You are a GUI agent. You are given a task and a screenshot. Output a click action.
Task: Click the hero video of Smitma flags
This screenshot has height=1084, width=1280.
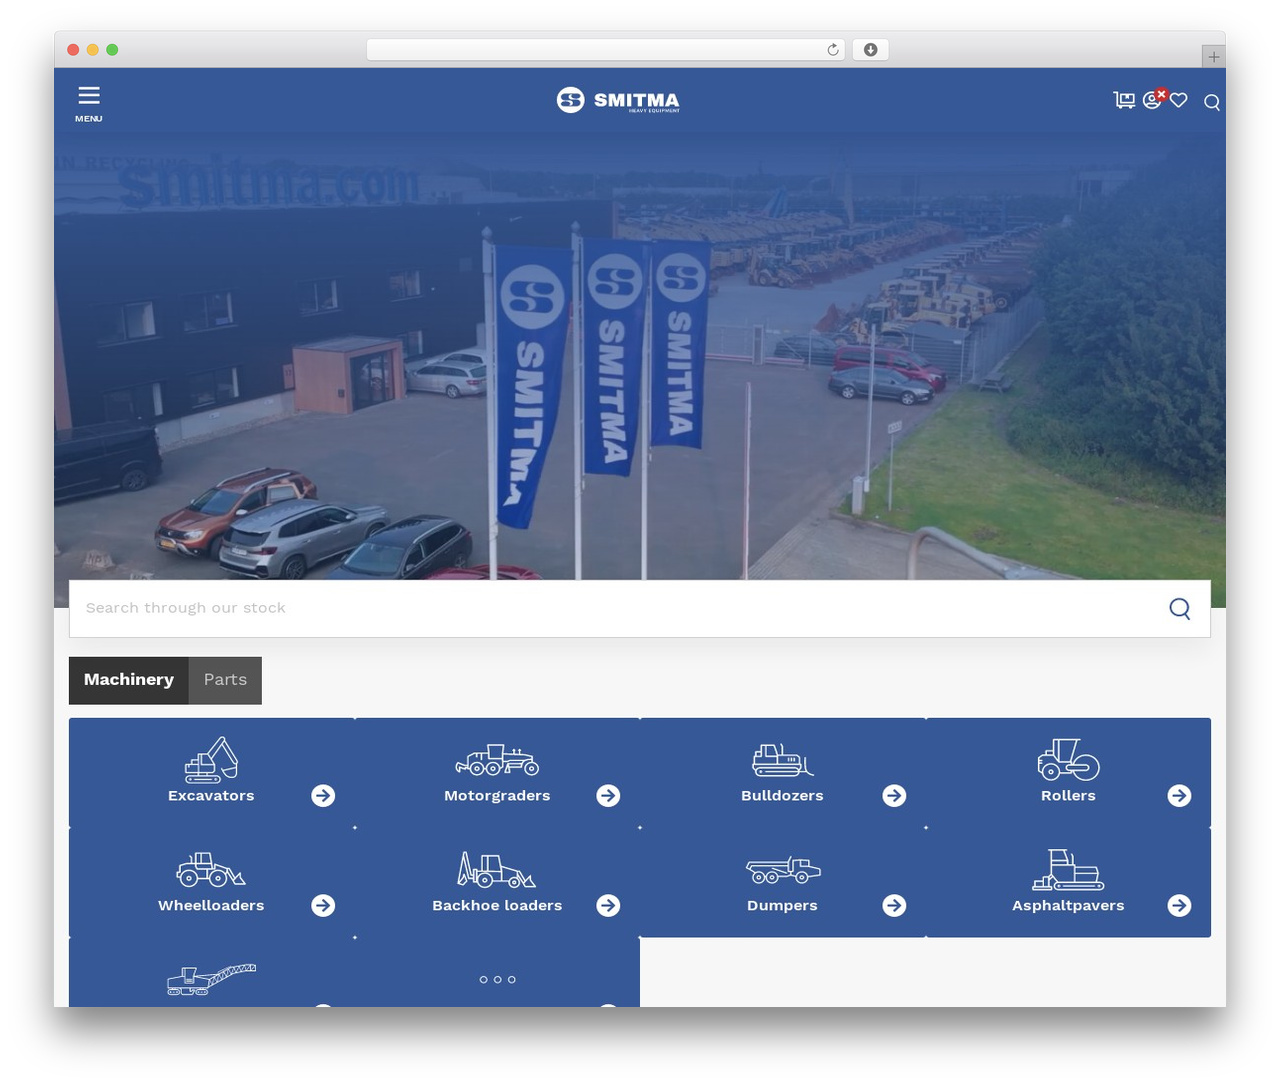click(x=640, y=355)
